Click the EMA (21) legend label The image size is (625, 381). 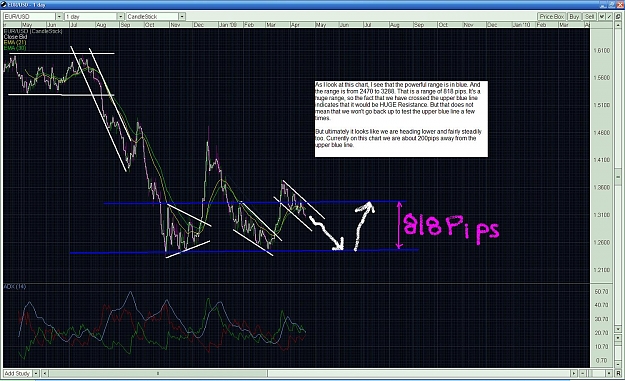(x=15, y=42)
